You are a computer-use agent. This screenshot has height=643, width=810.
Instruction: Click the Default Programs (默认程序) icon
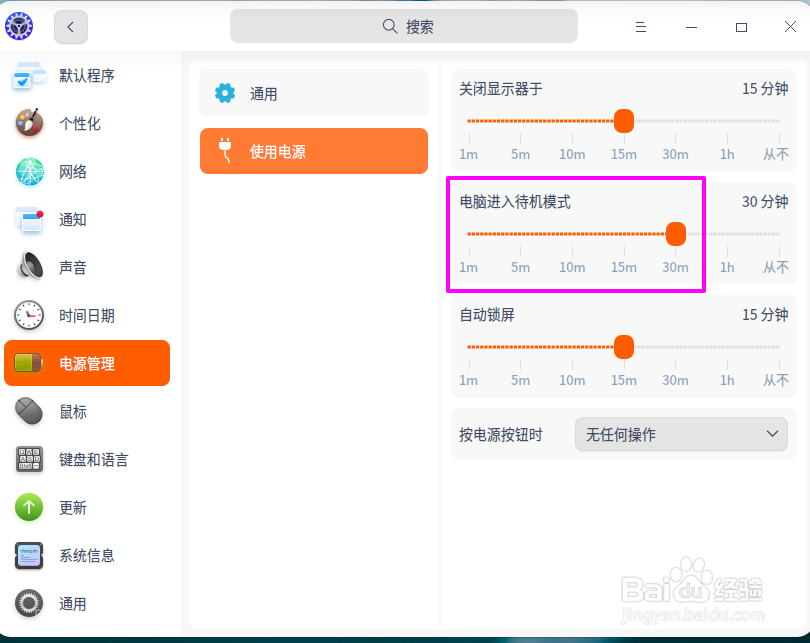point(29,76)
